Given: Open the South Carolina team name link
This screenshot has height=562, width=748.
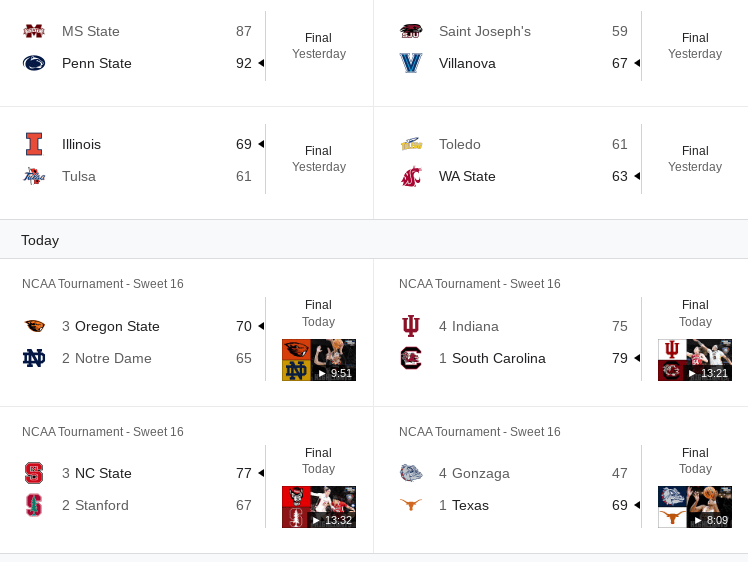Looking at the screenshot, I should 499,358.
